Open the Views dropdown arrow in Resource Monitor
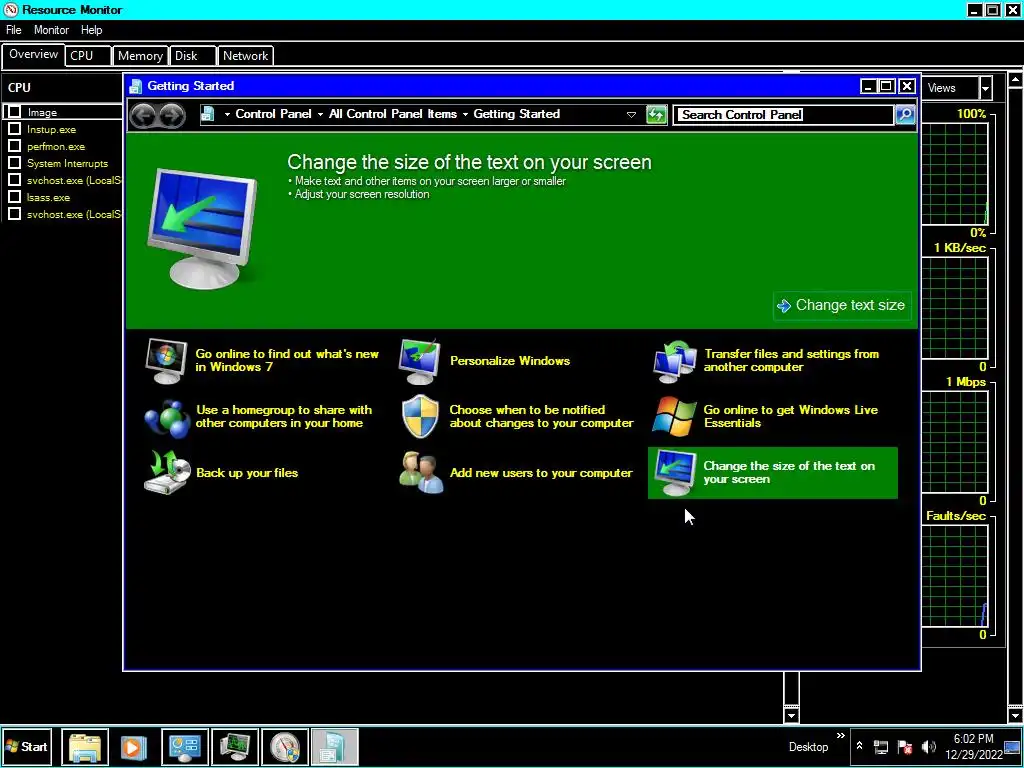The height and width of the screenshot is (768, 1024). 985,88
